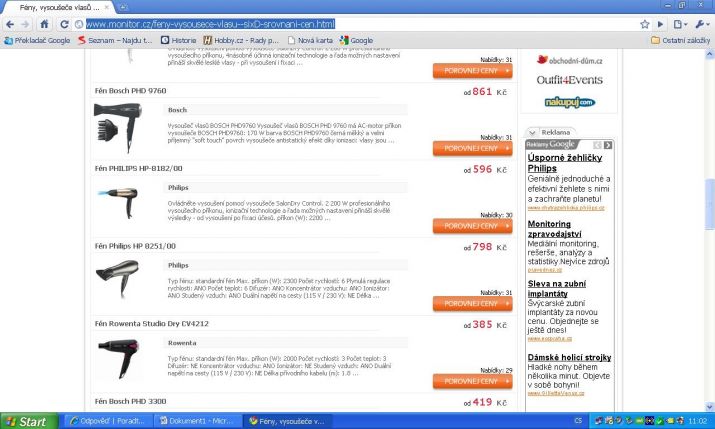Open obchodní-dům.cz shop logo
Screen dimensions: 715x429
click(x=570, y=60)
